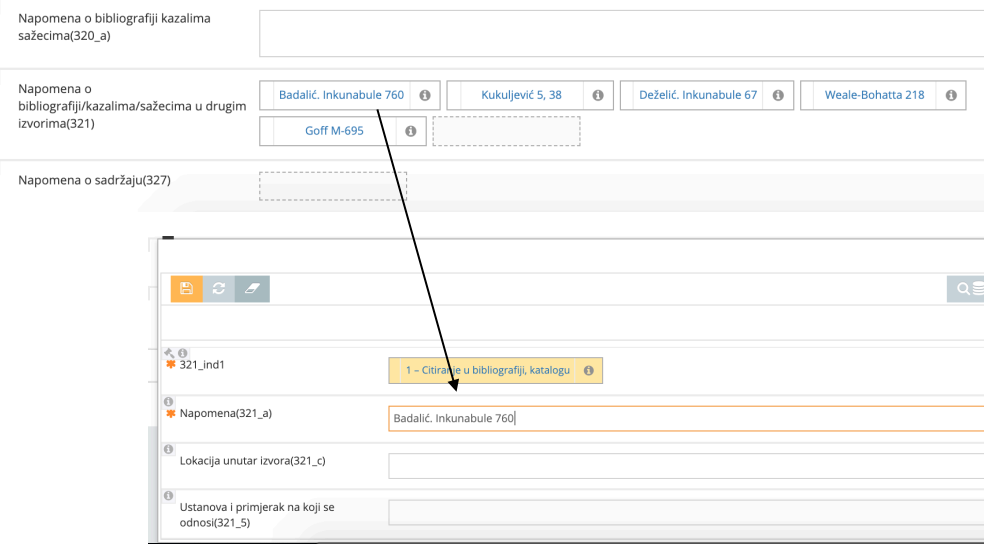
Task: Click the 'Napomena(321_a)' field label
Action: (225, 413)
